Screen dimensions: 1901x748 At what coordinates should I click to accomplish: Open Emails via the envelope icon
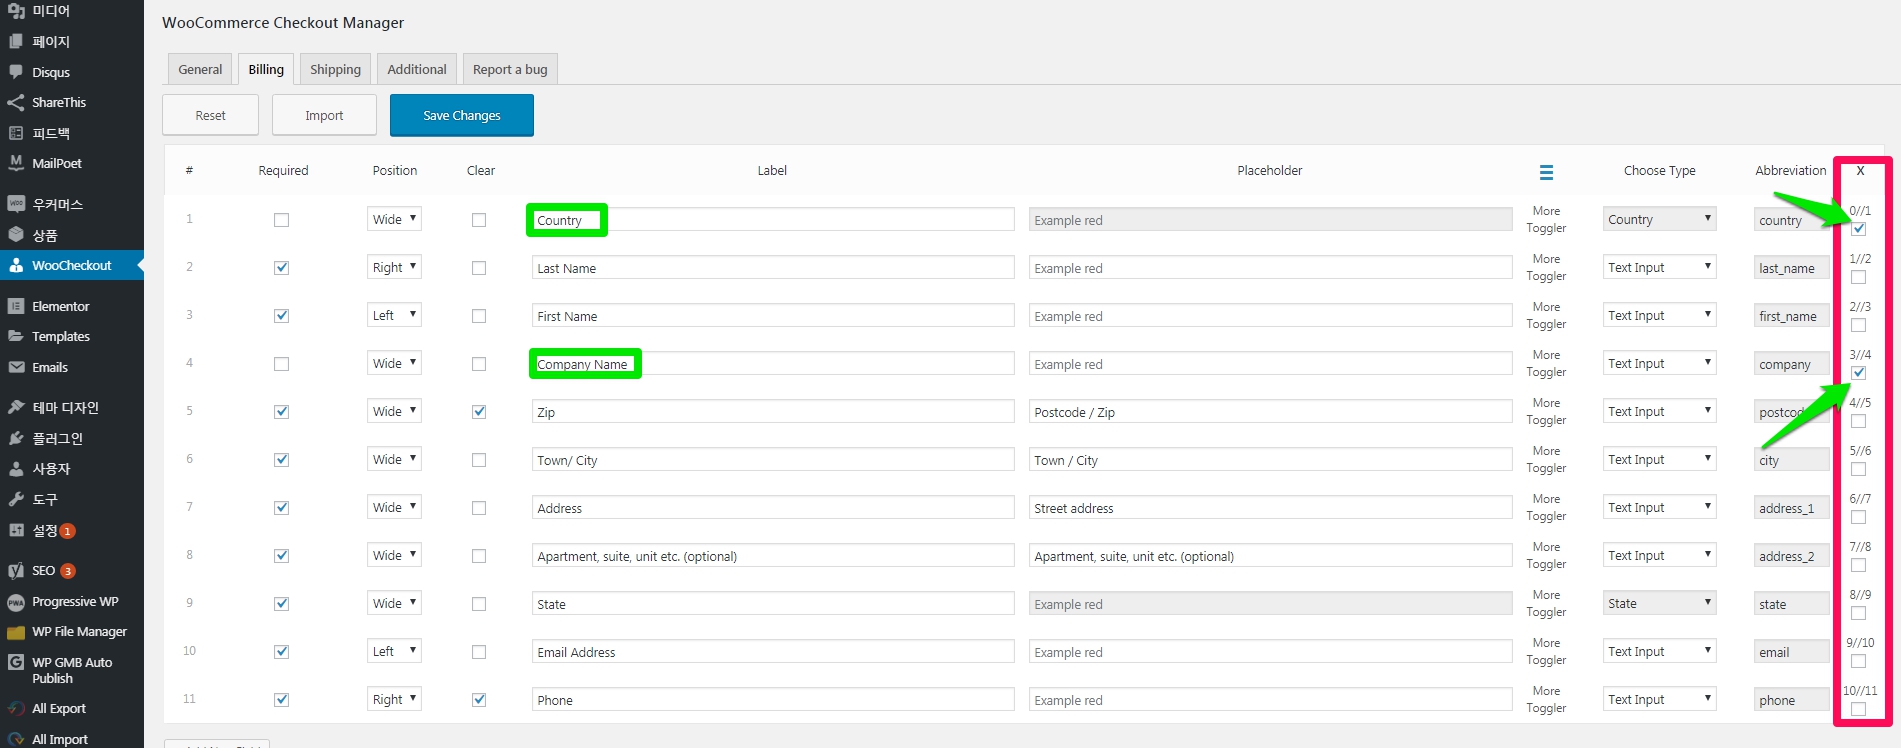pyautogui.click(x=16, y=367)
